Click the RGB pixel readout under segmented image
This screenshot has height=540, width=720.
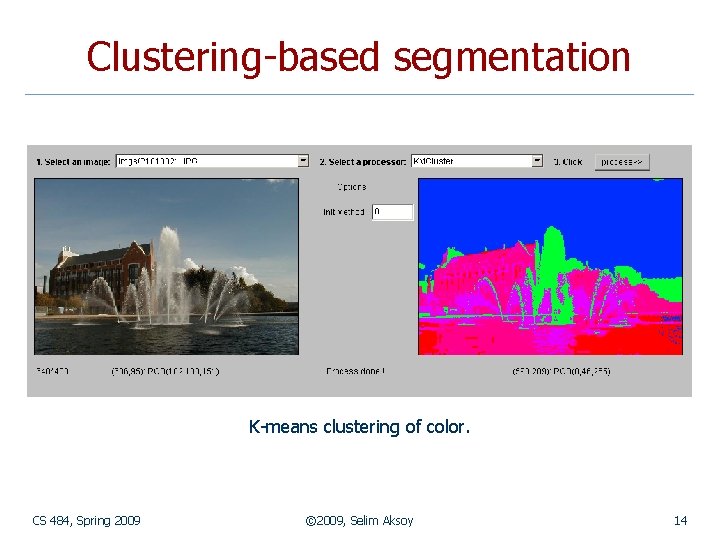(x=561, y=371)
